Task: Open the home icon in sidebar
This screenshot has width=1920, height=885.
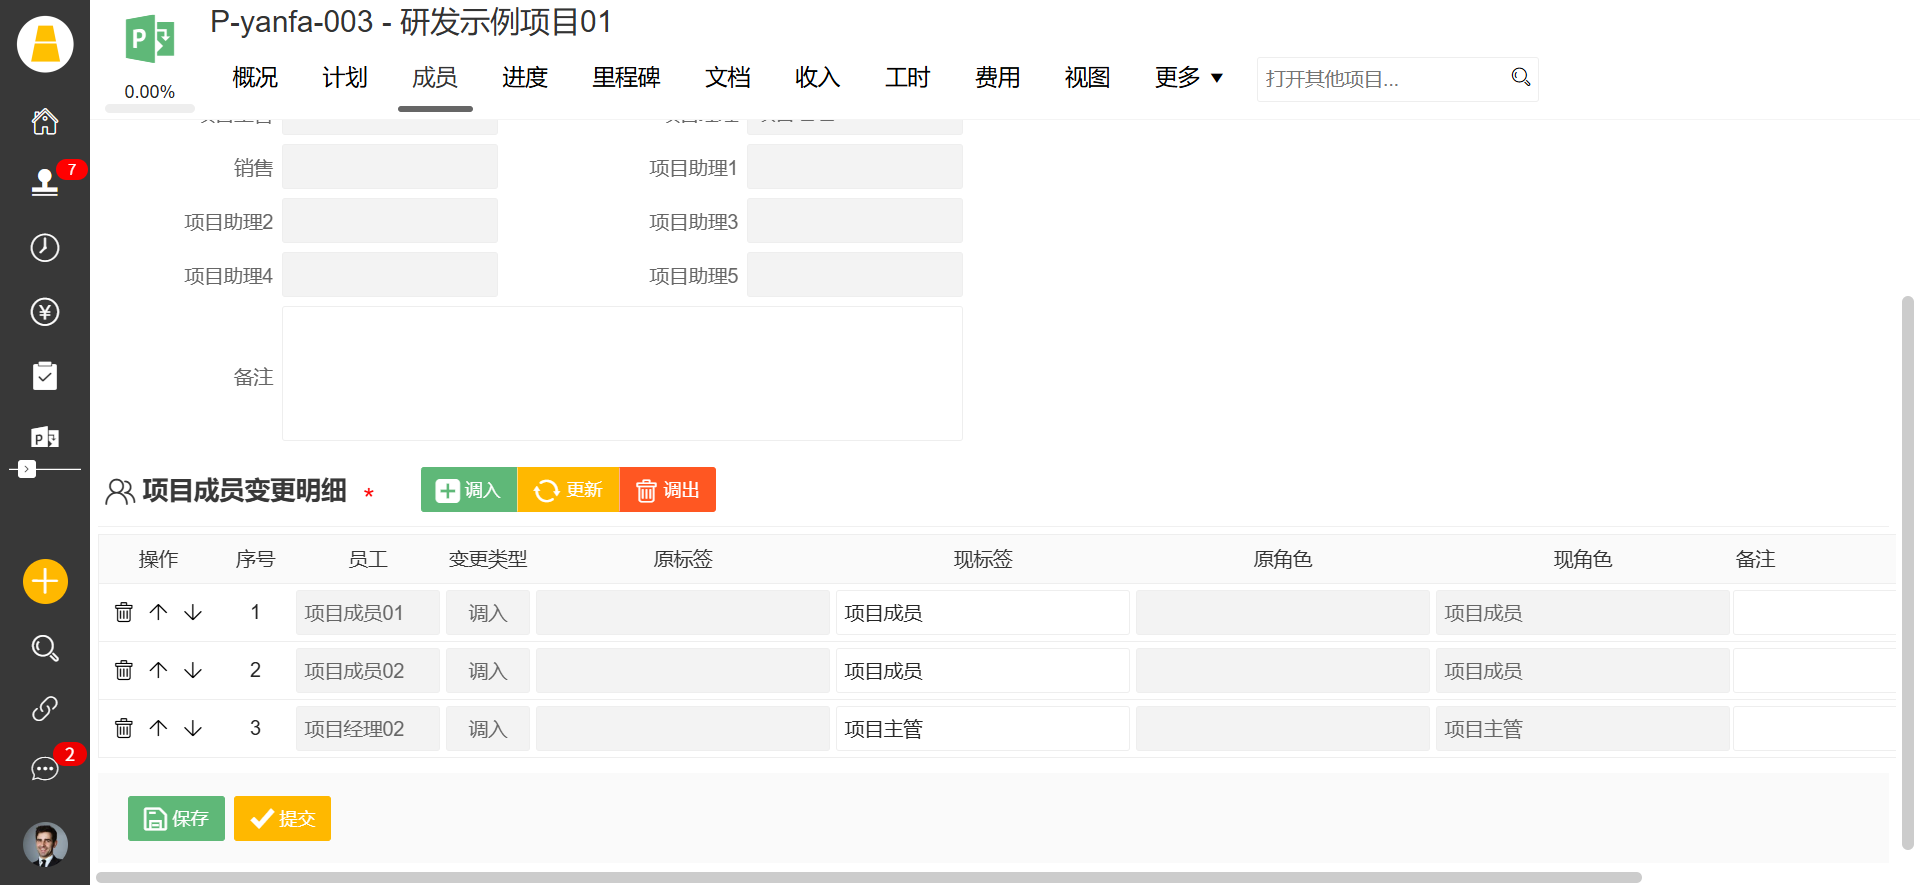Action: click(x=45, y=122)
